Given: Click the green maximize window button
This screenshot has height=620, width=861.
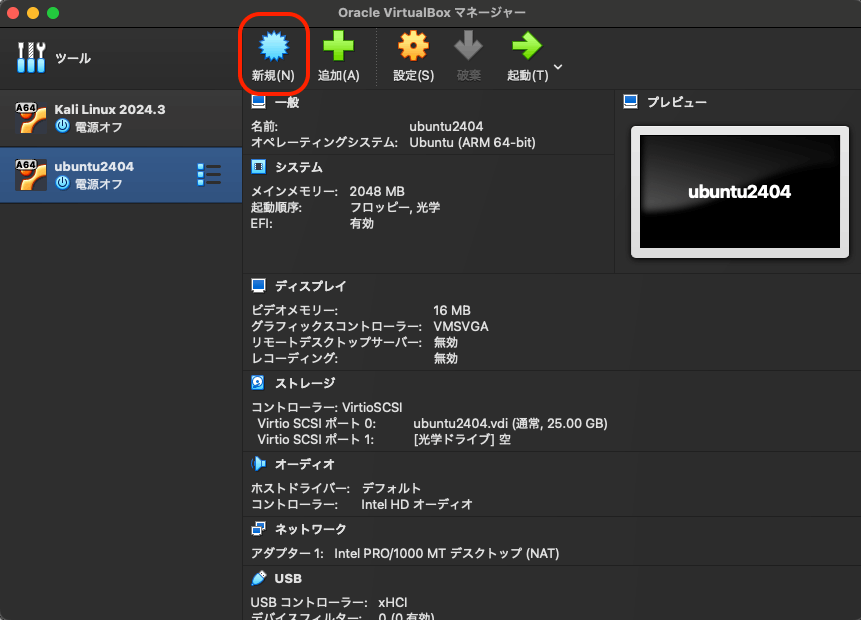Looking at the screenshot, I should coord(53,13).
